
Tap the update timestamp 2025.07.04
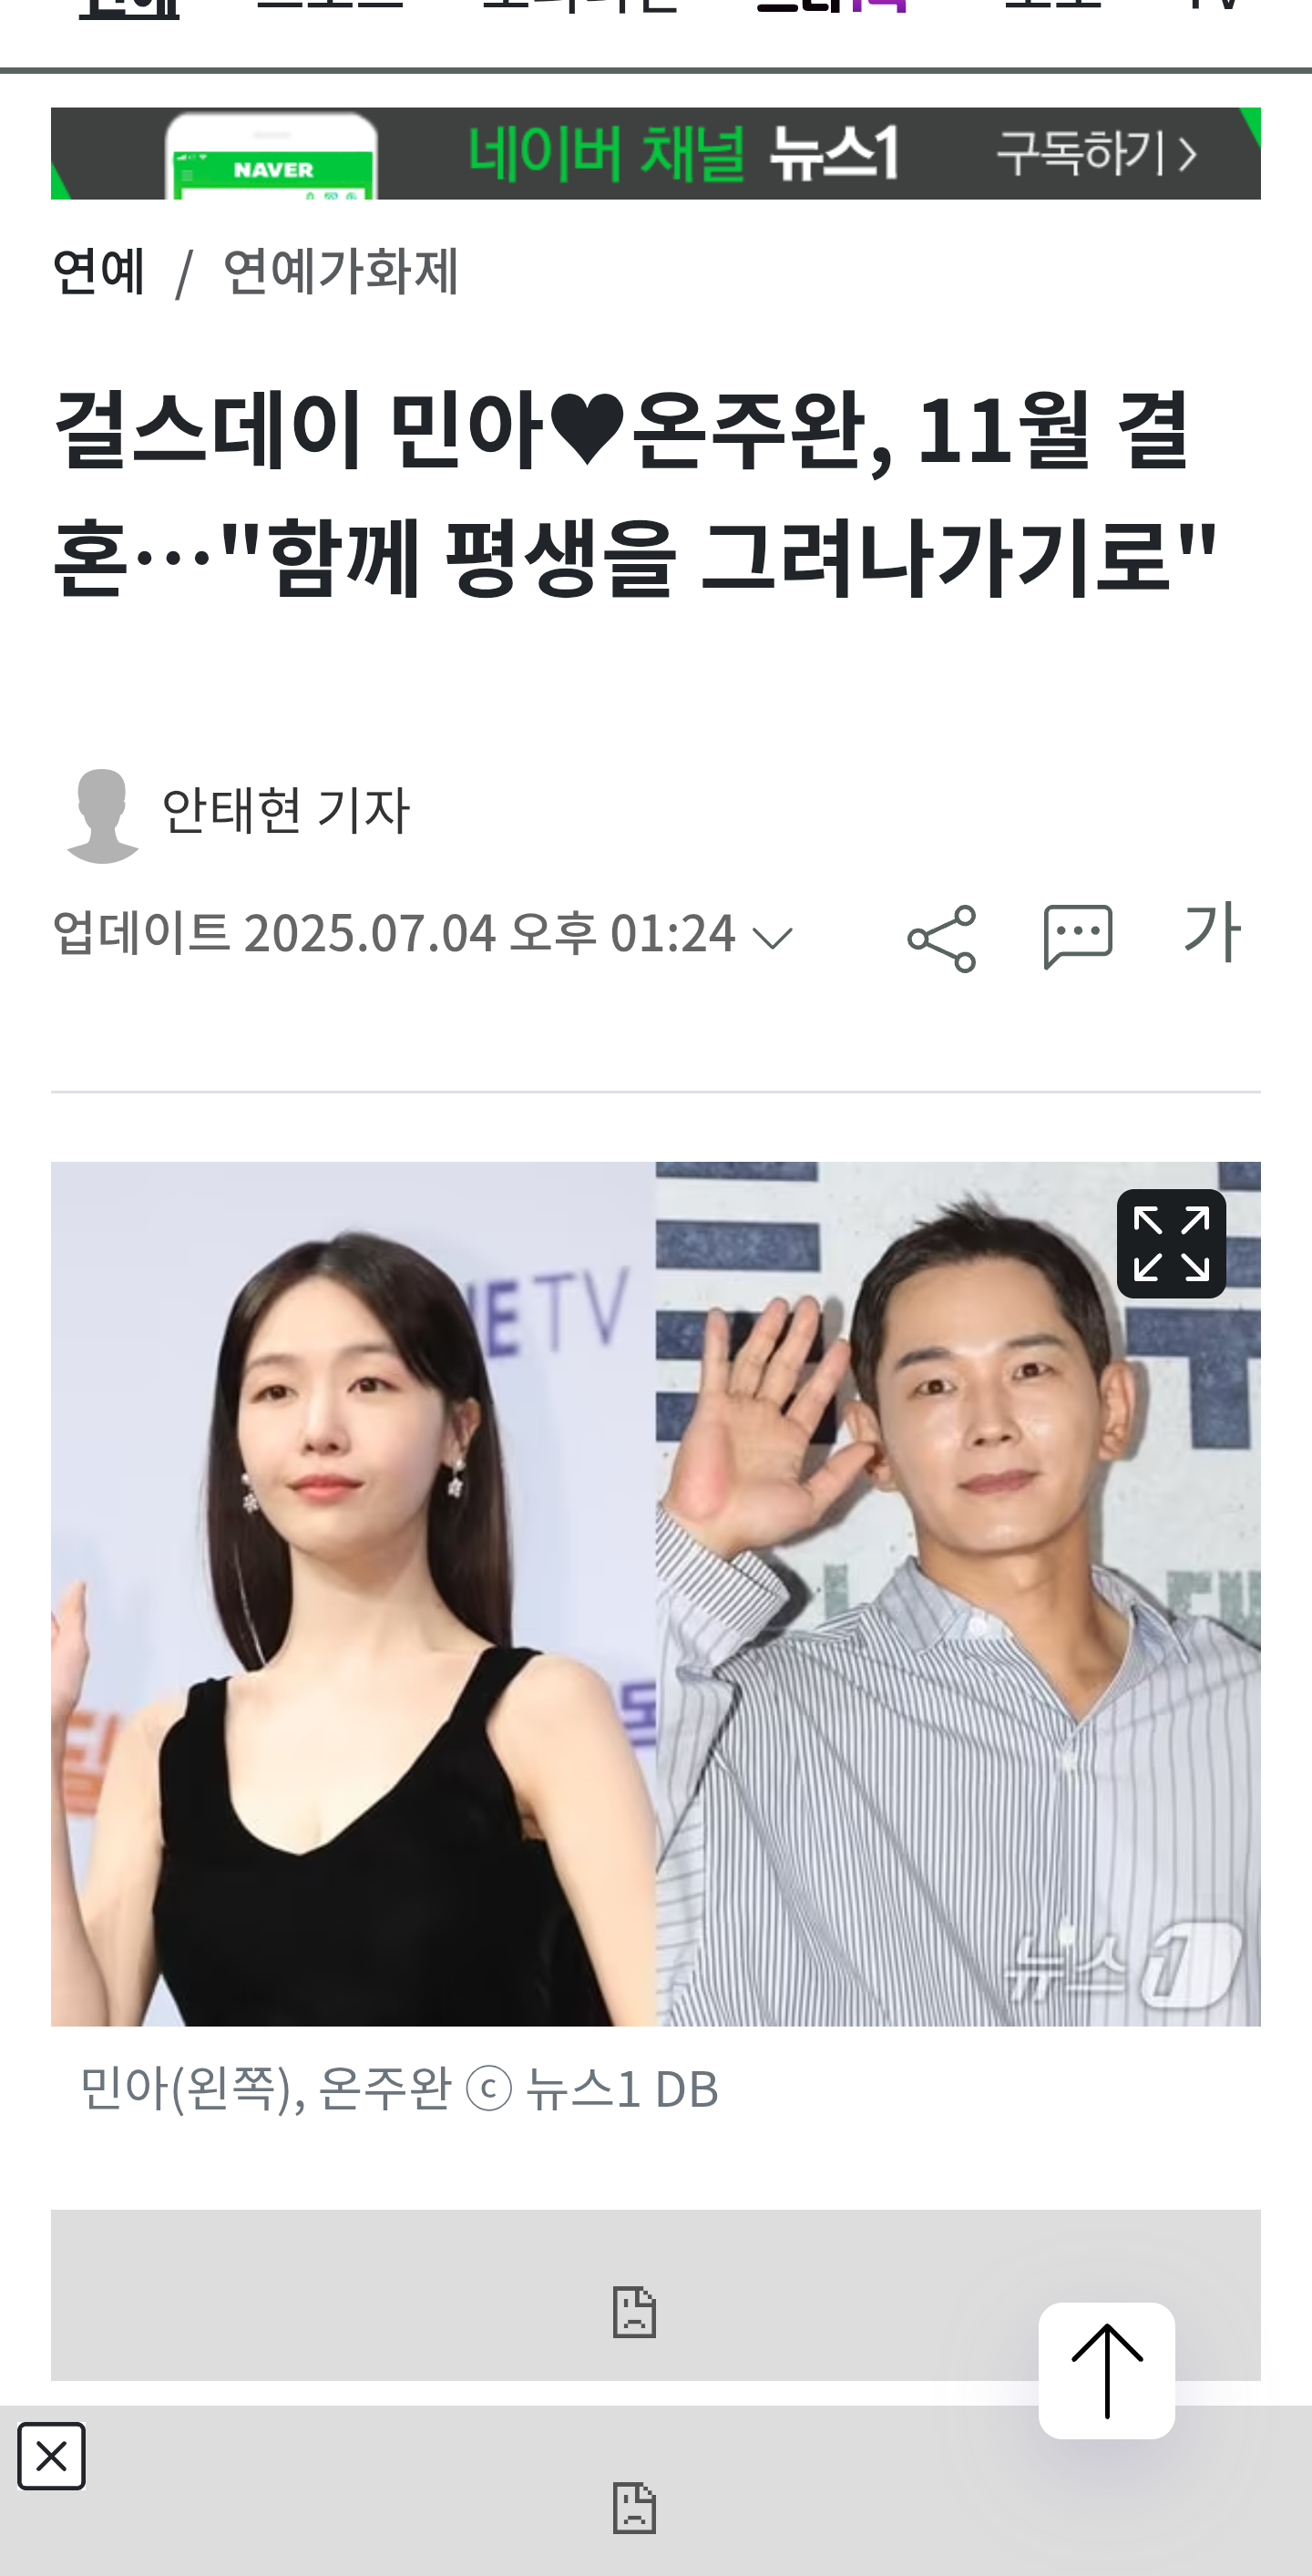tap(370, 933)
